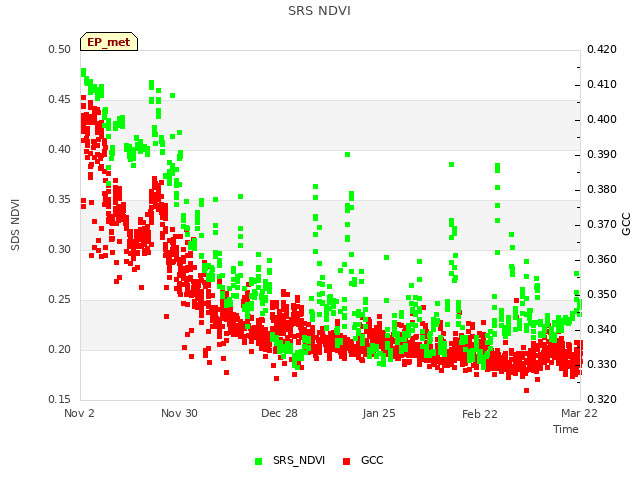Click the Nov 2 date tick label
The image size is (640, 480).
pyautogui.click(x=79, y=413)
